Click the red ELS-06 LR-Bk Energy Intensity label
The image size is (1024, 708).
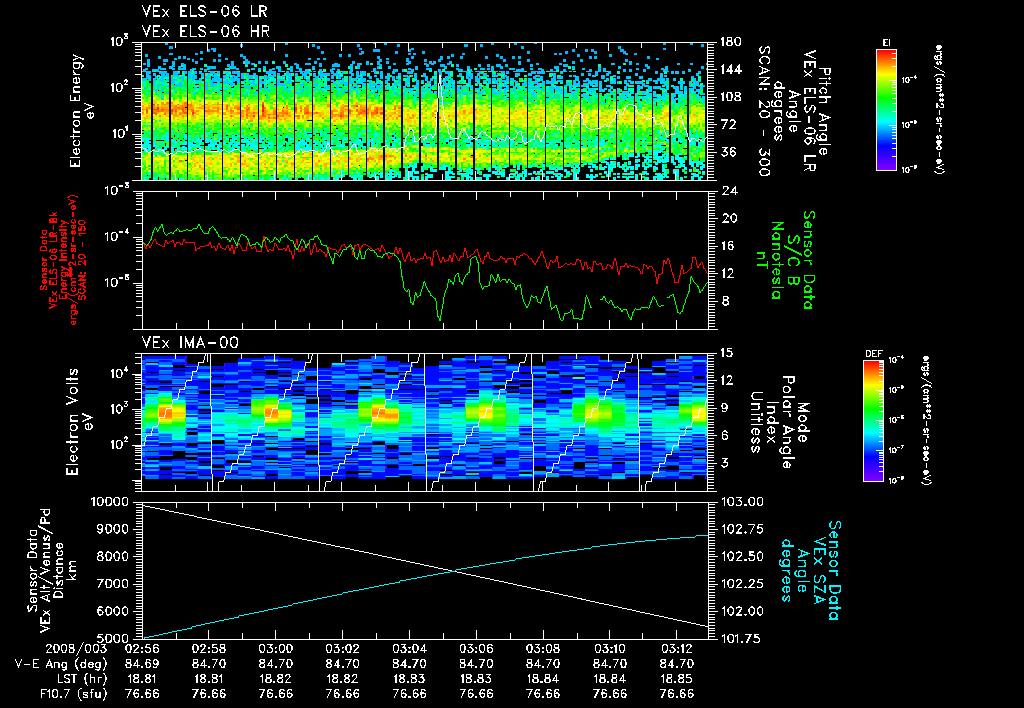[63, 260]
